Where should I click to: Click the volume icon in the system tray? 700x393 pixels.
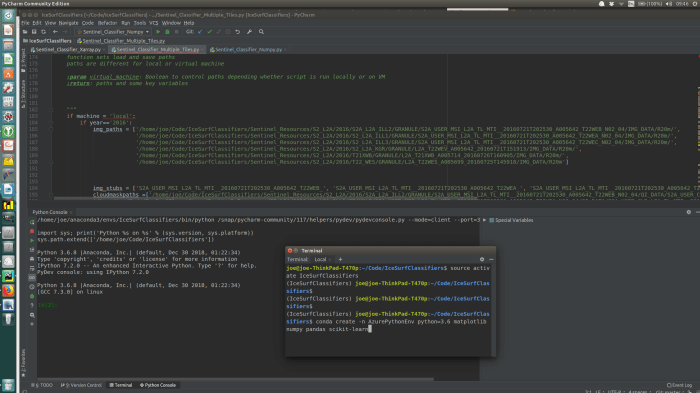pos(669,4)
